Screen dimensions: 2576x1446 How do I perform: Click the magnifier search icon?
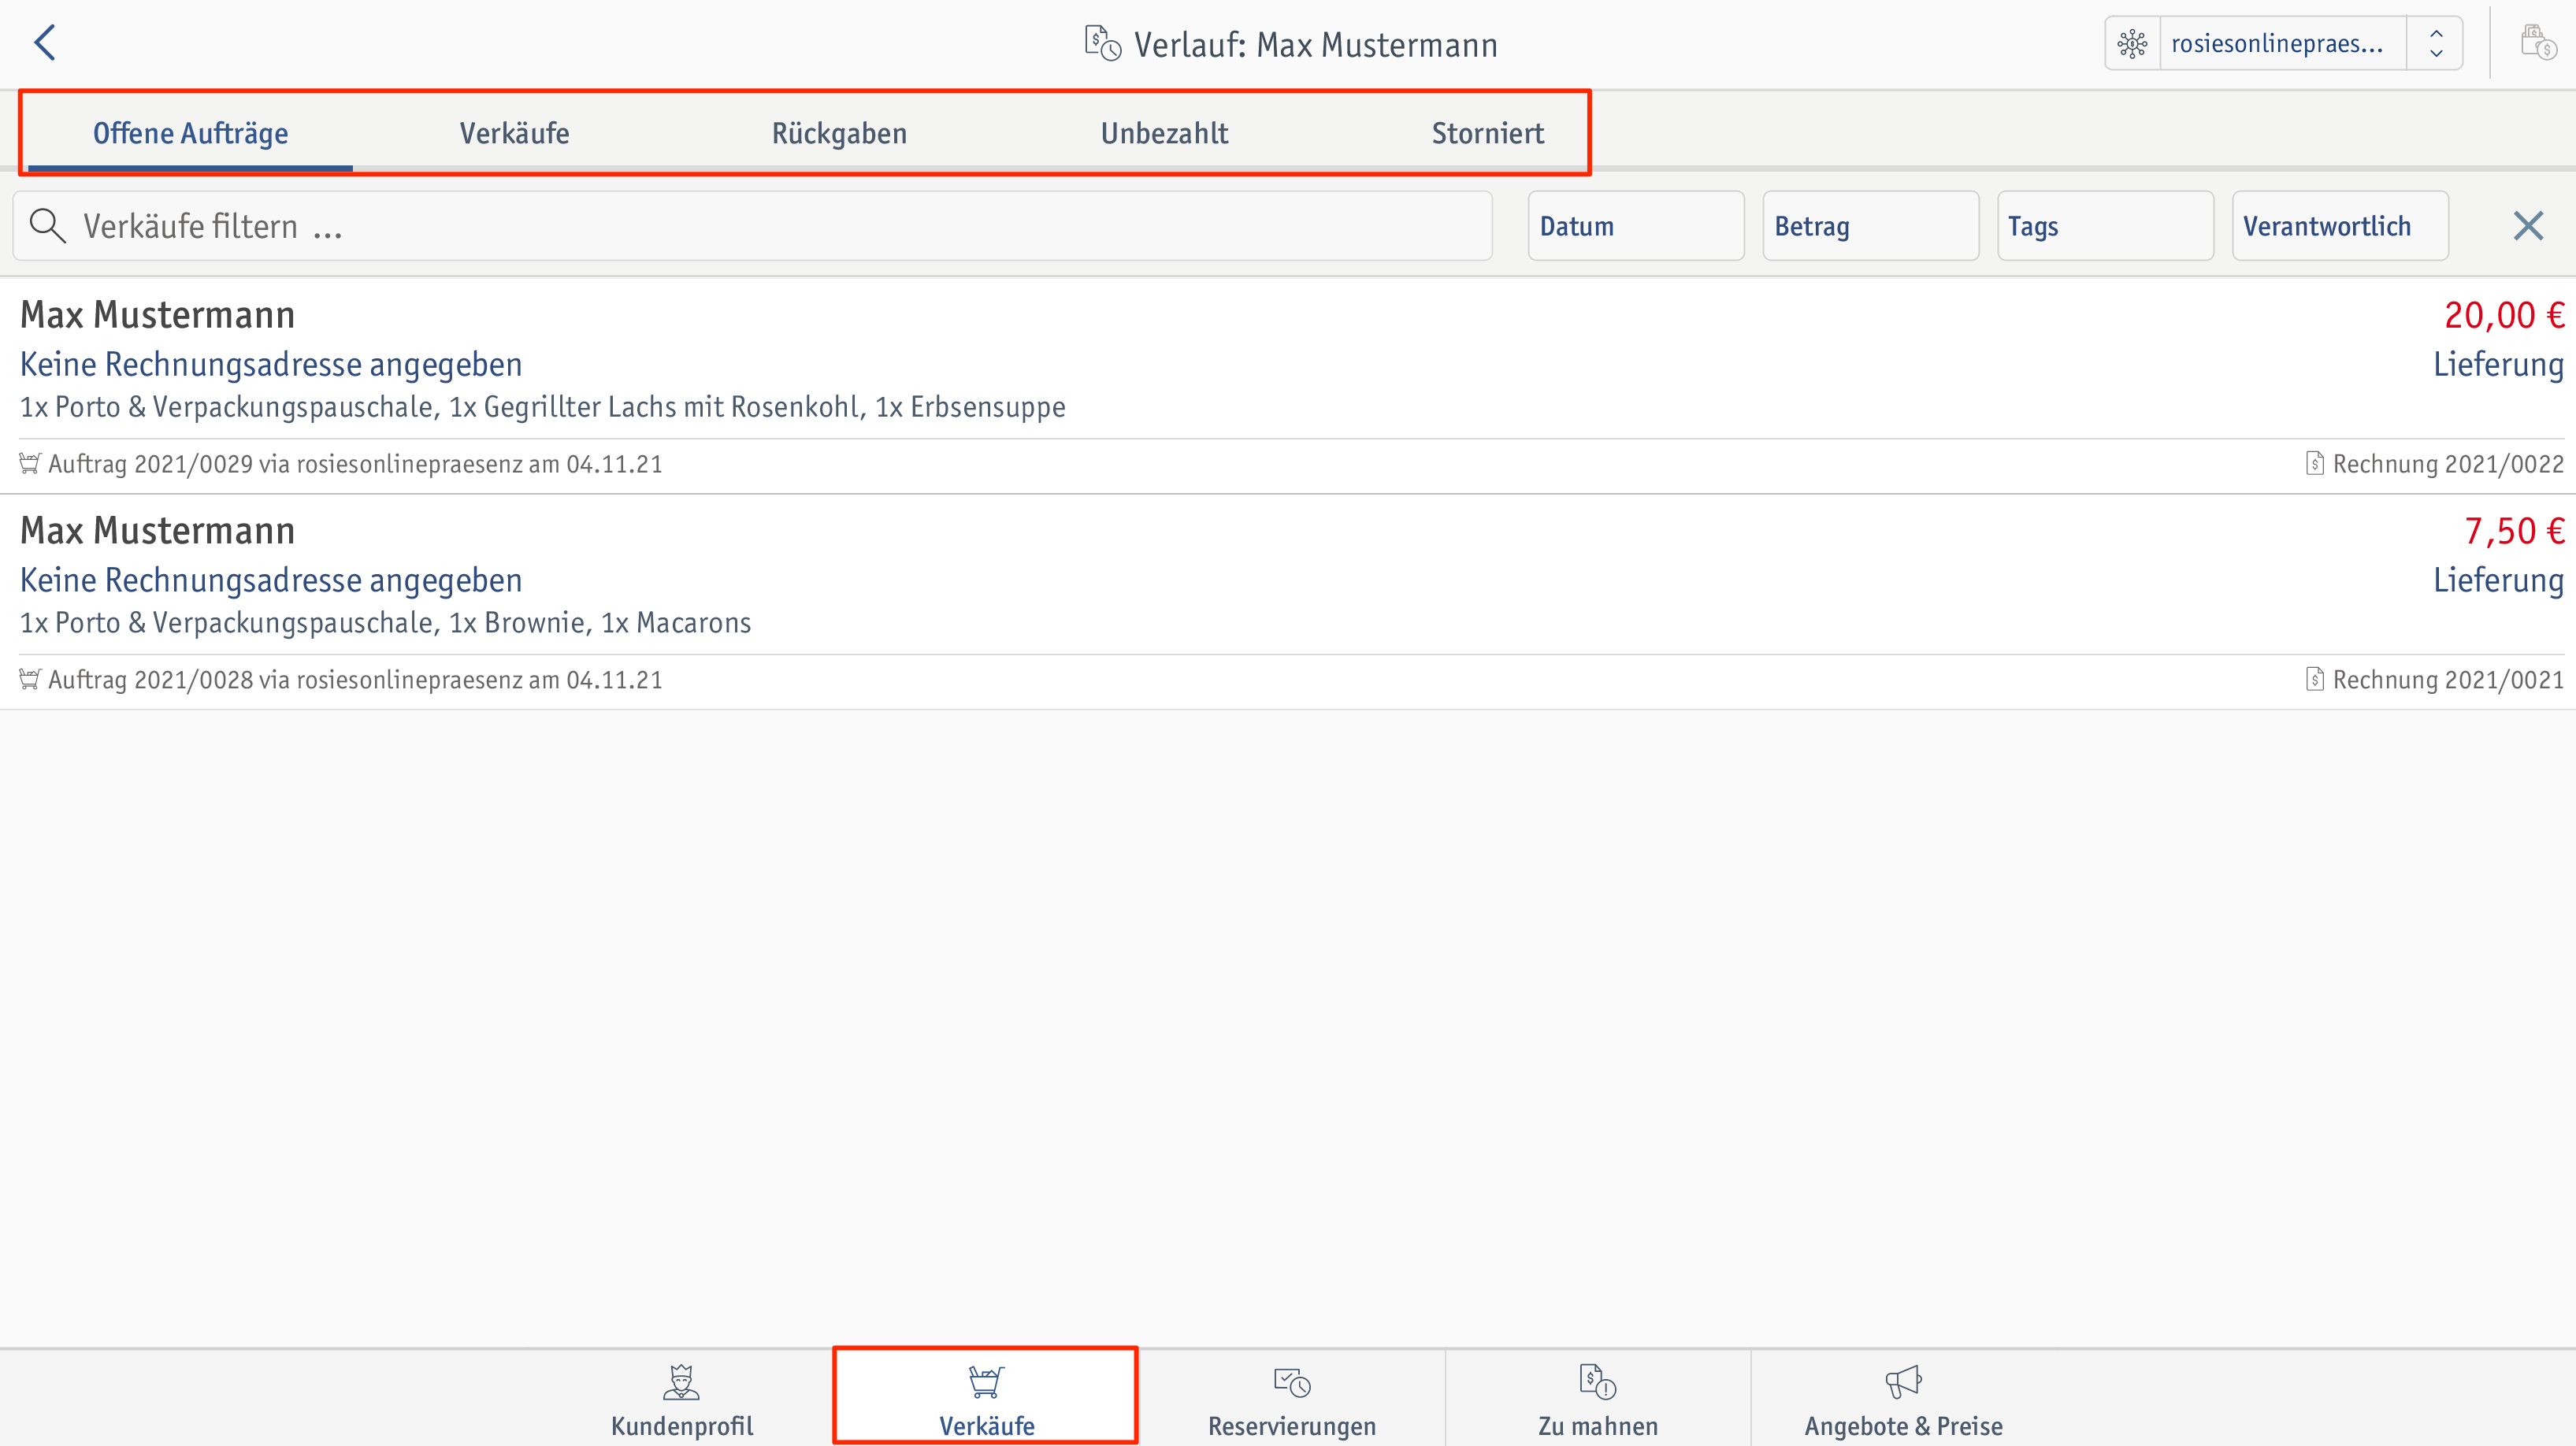[x=47, y=226]
